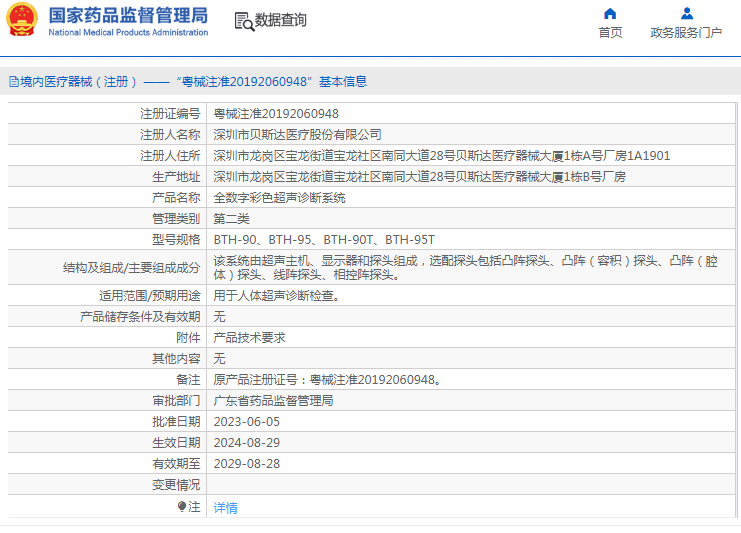Select 深圳市贝斯达医疗股份有限公司 registrant name
This screenshot has height=533, width=741.
297,135
